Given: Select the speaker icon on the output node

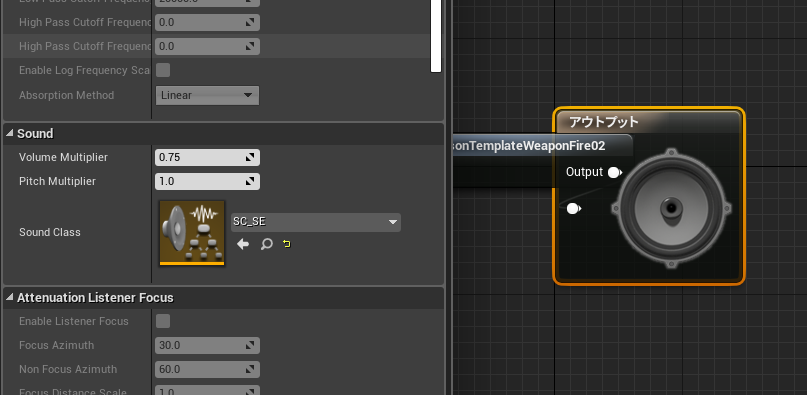Looking at the screenshot, I should click(x=671, y=208).
